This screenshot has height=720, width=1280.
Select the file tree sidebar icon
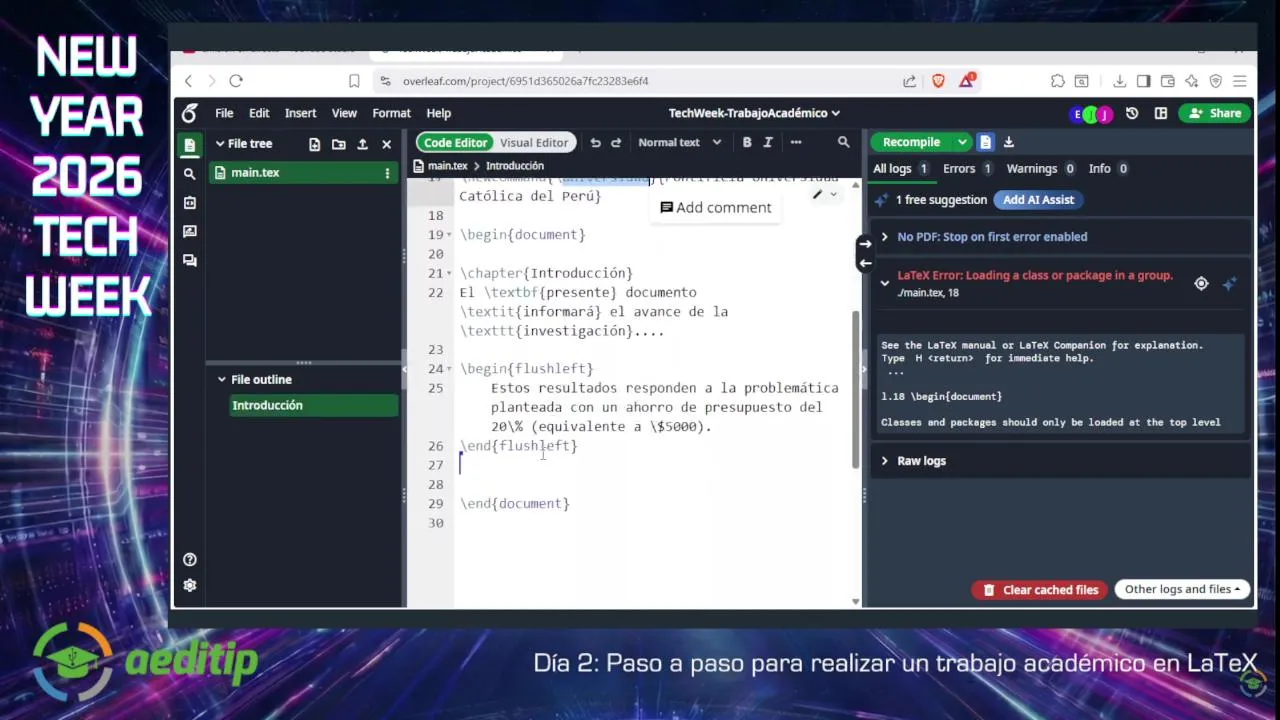190,145
